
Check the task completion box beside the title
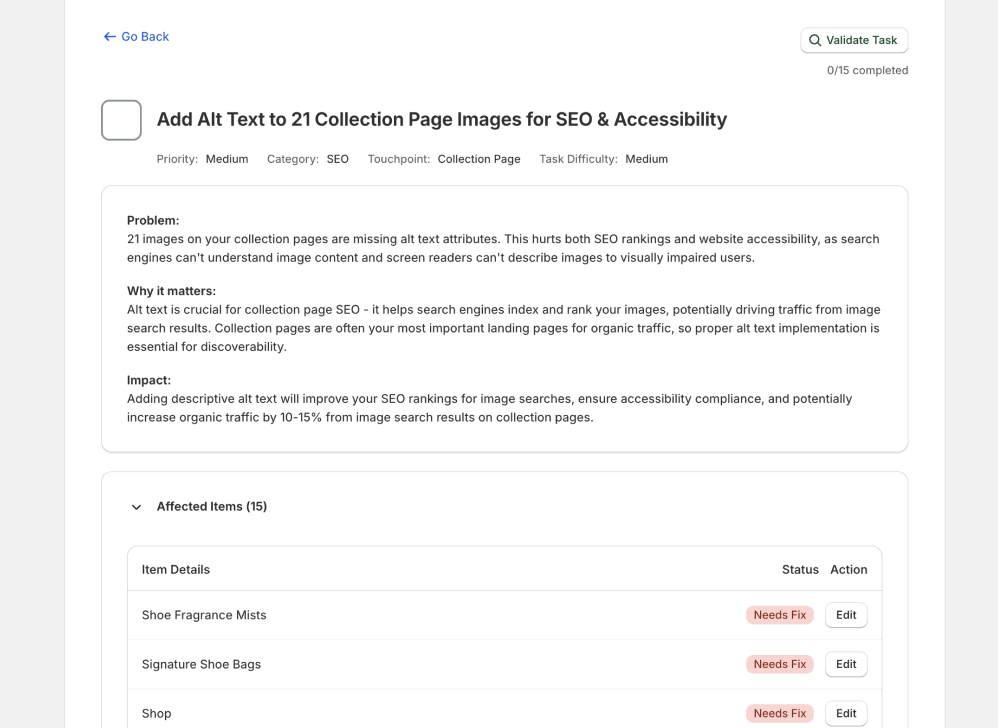pos(121,120)
